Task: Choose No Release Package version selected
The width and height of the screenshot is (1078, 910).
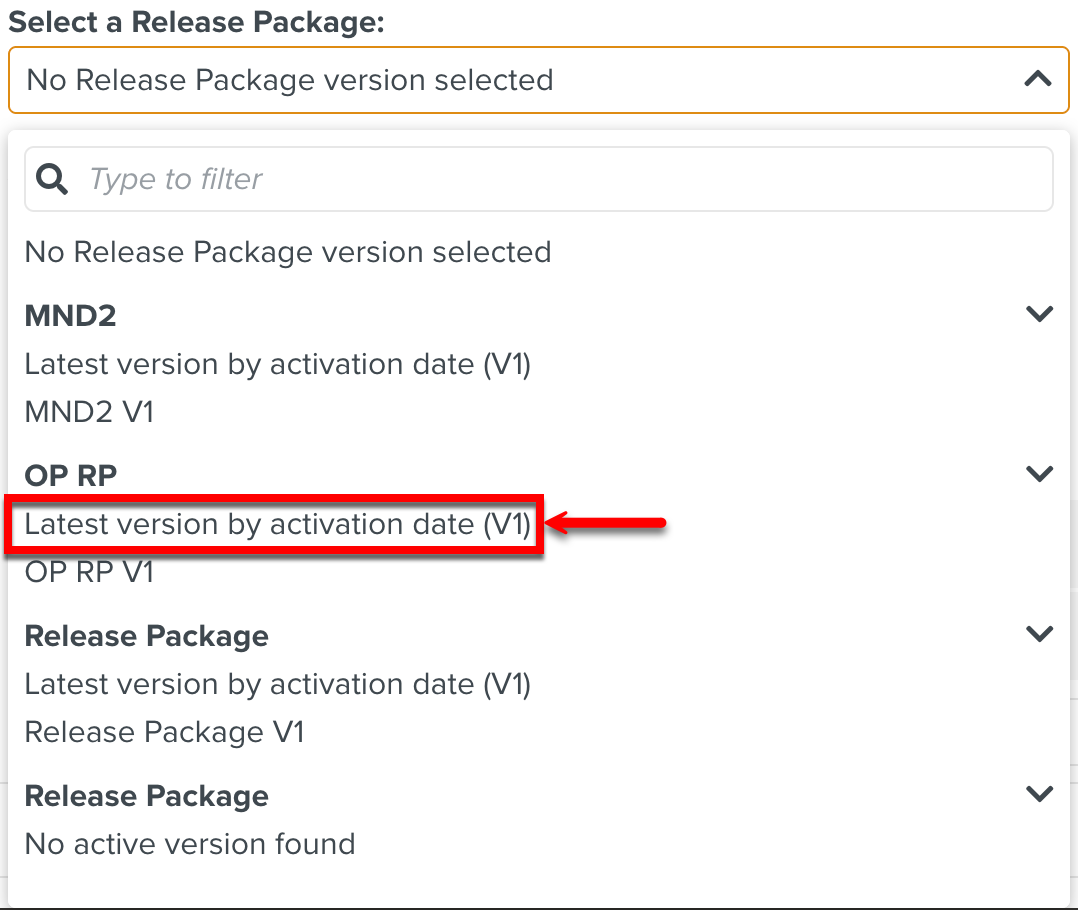Action: coord(288,251)
